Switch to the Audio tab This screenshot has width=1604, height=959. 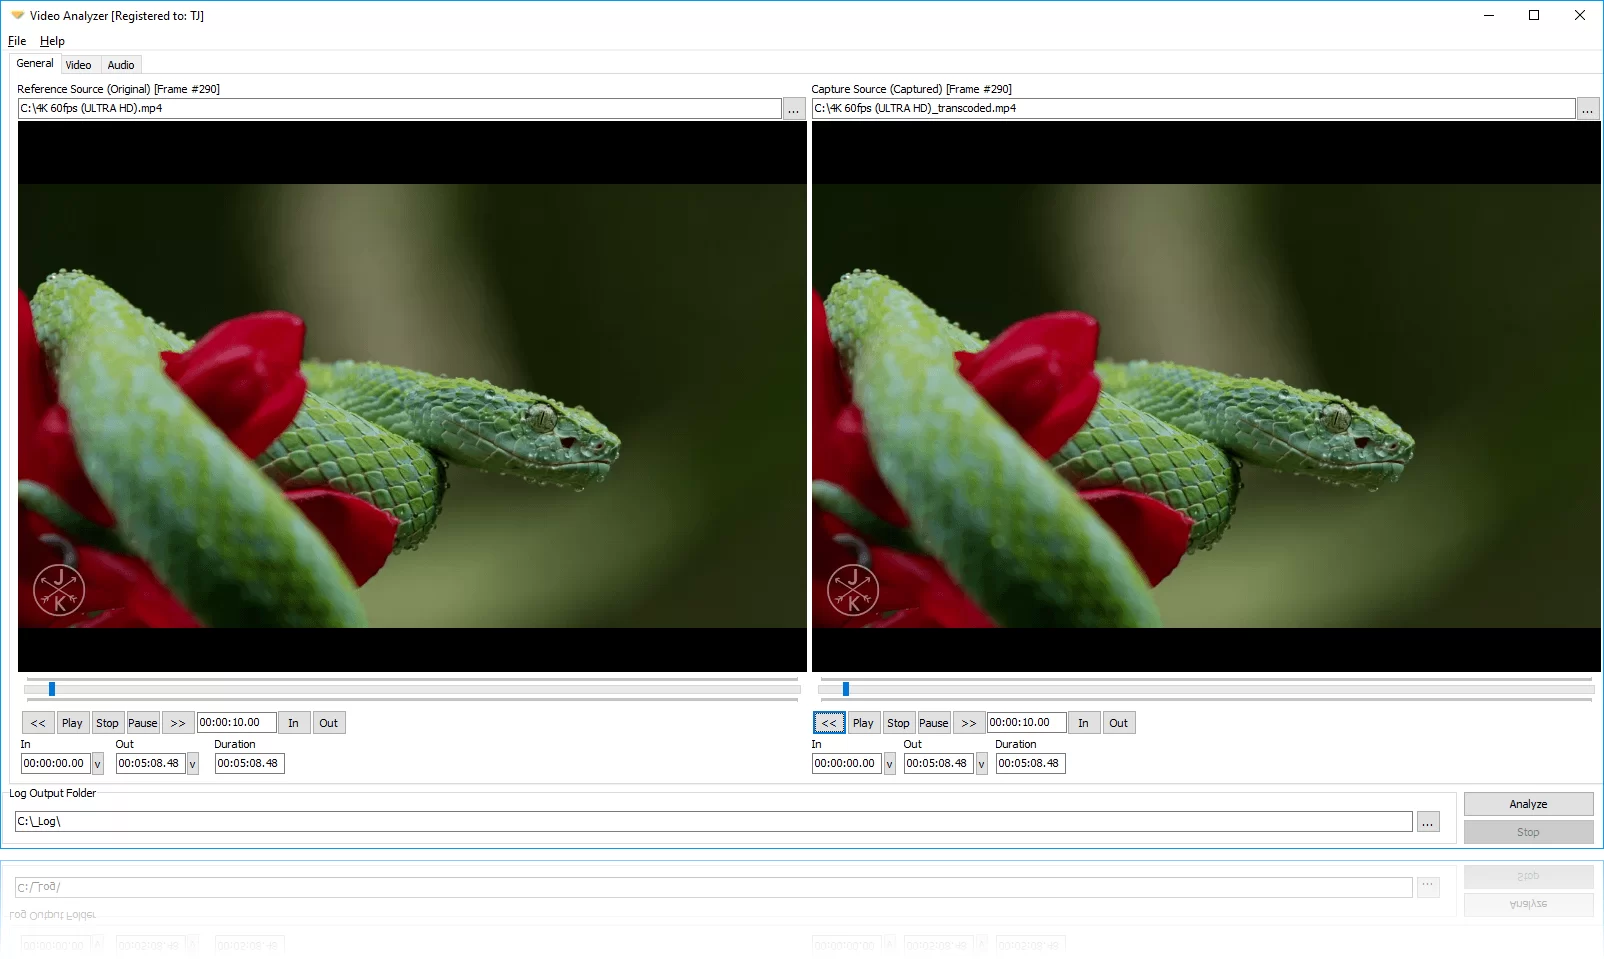[120, 64]
